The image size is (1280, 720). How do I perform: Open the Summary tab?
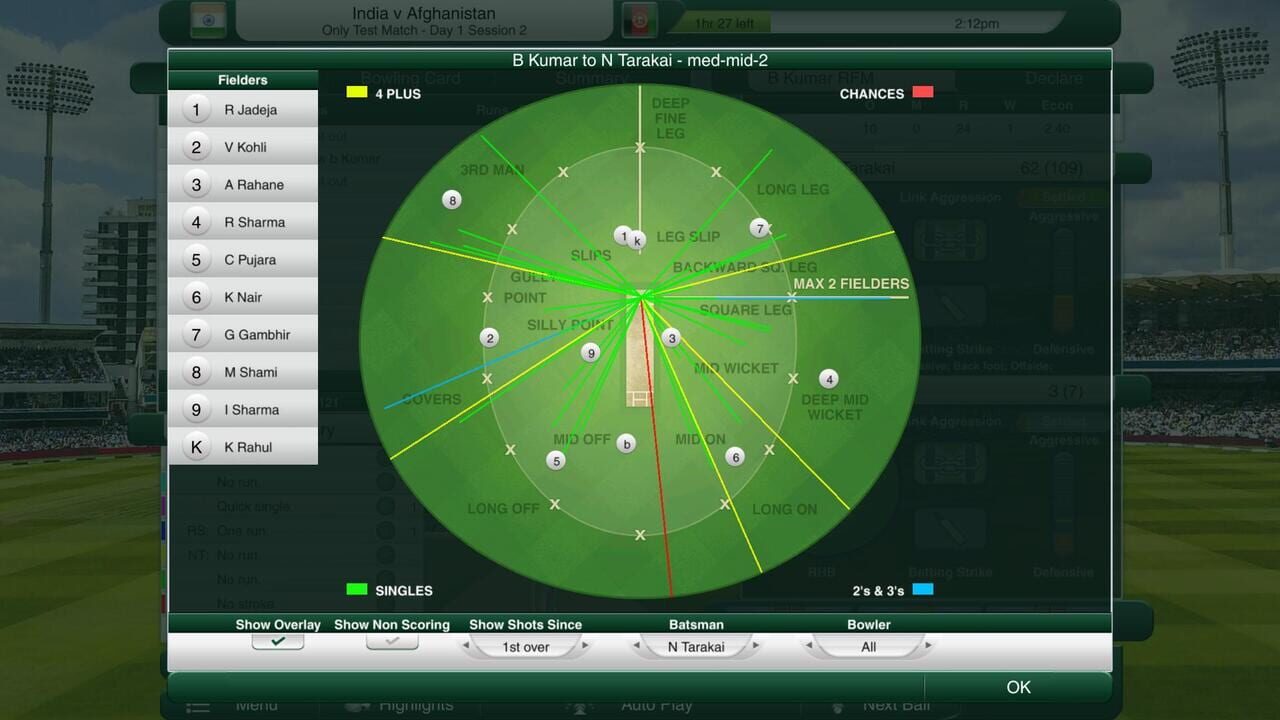click(591, 78)
